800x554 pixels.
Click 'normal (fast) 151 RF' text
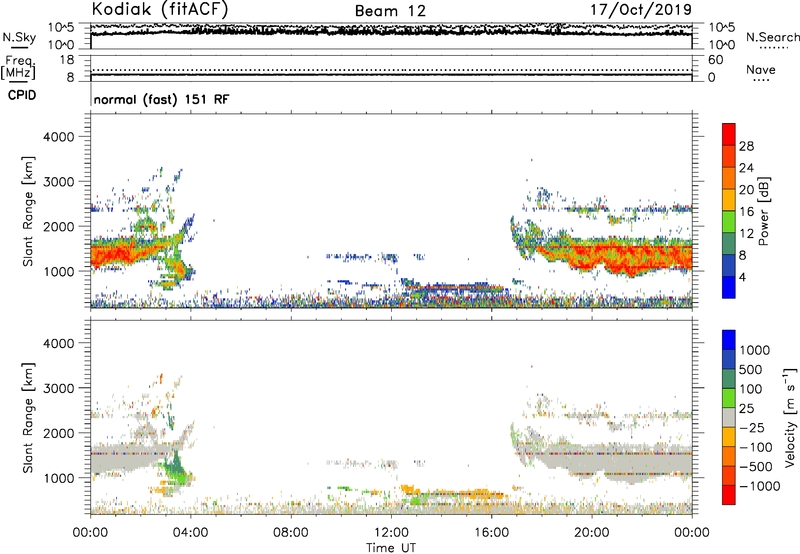coord(161,99)
